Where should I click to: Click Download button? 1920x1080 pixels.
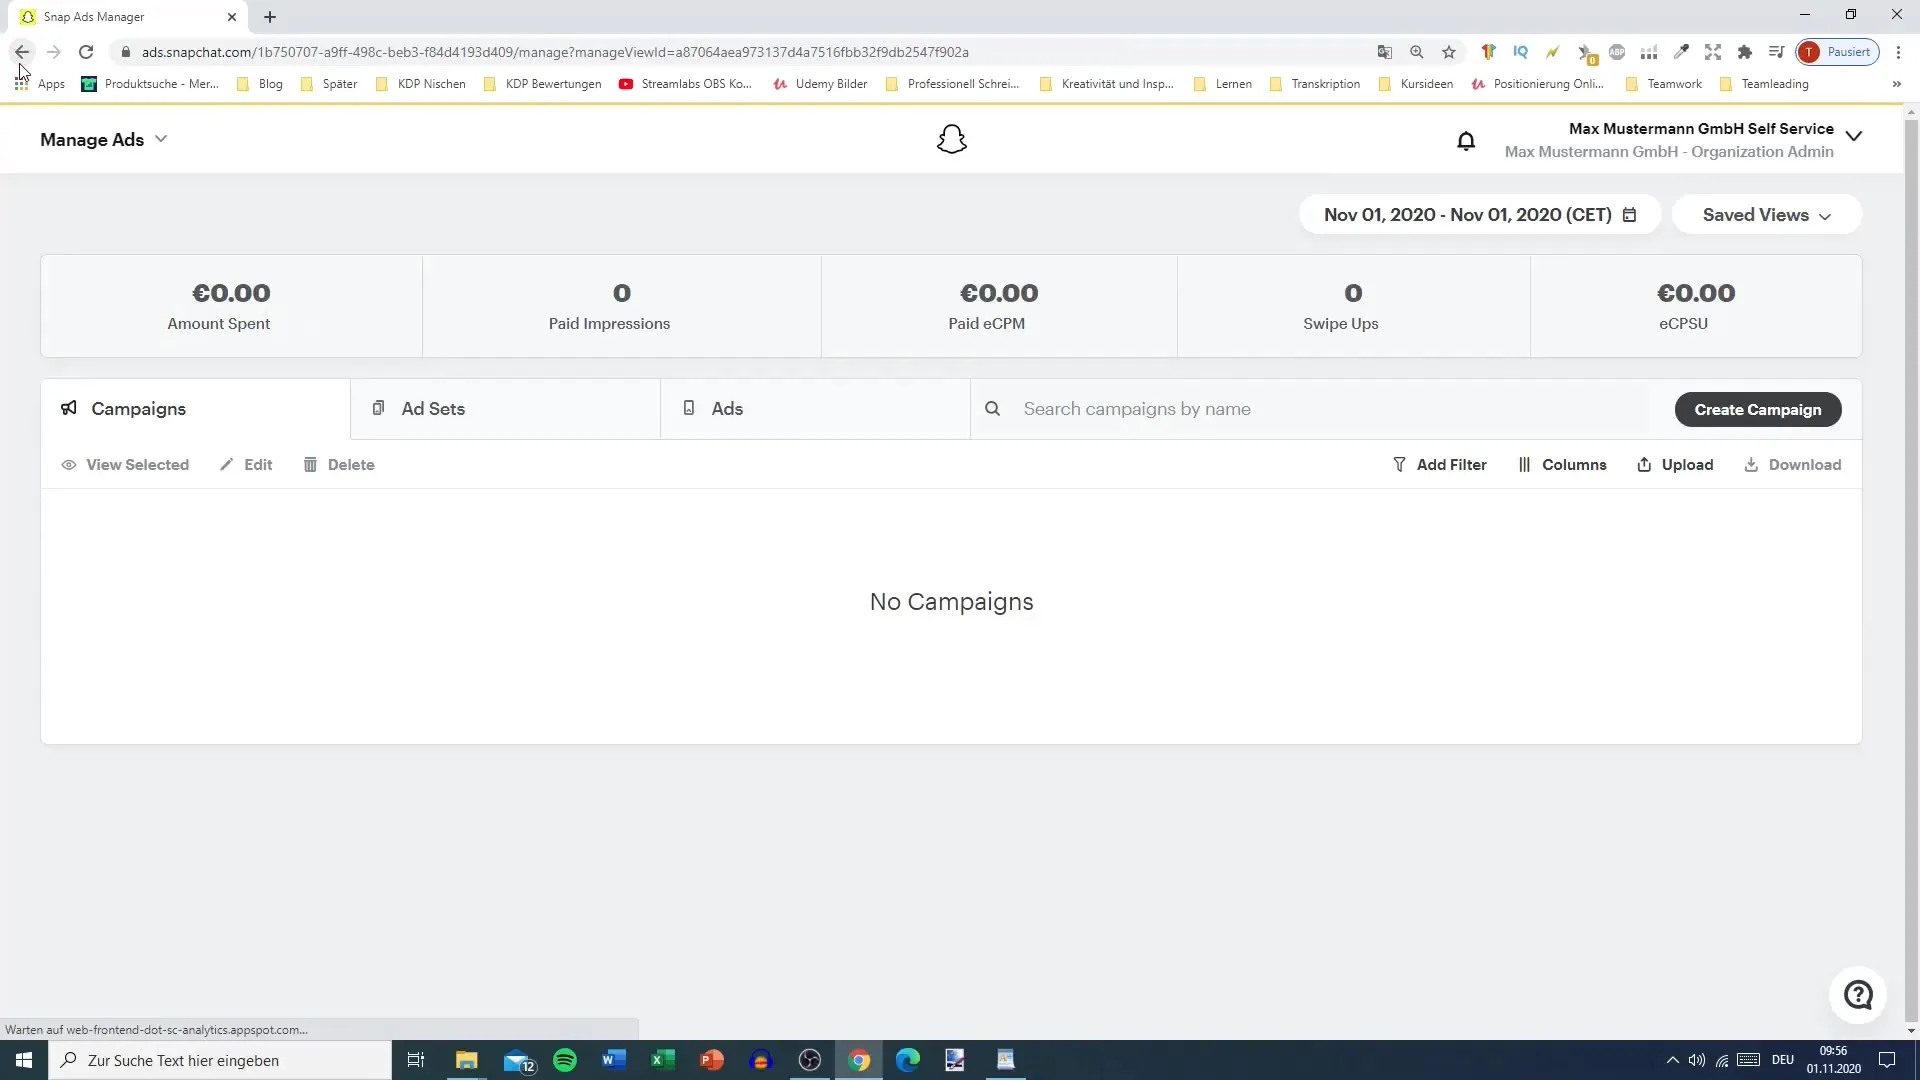pos(1793,465)
